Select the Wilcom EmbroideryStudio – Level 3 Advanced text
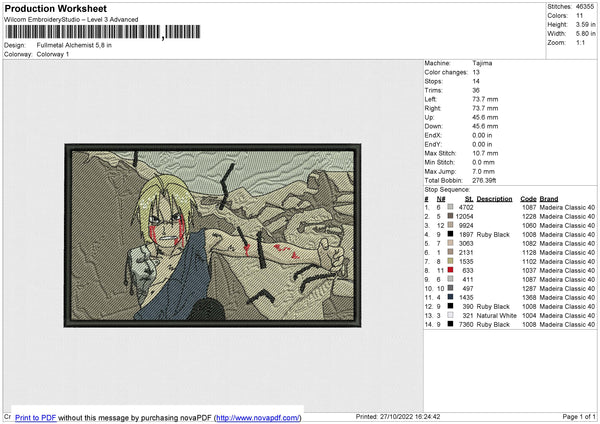 click(71, 19)
